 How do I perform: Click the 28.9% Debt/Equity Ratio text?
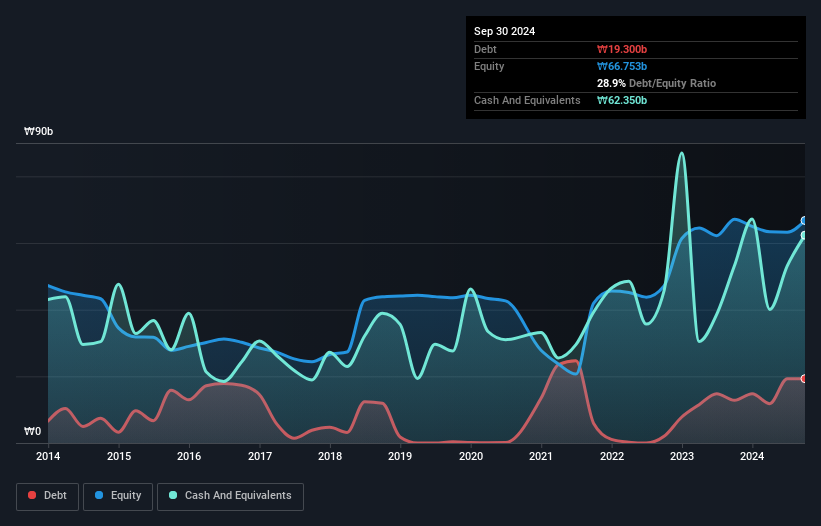[657, 83]
